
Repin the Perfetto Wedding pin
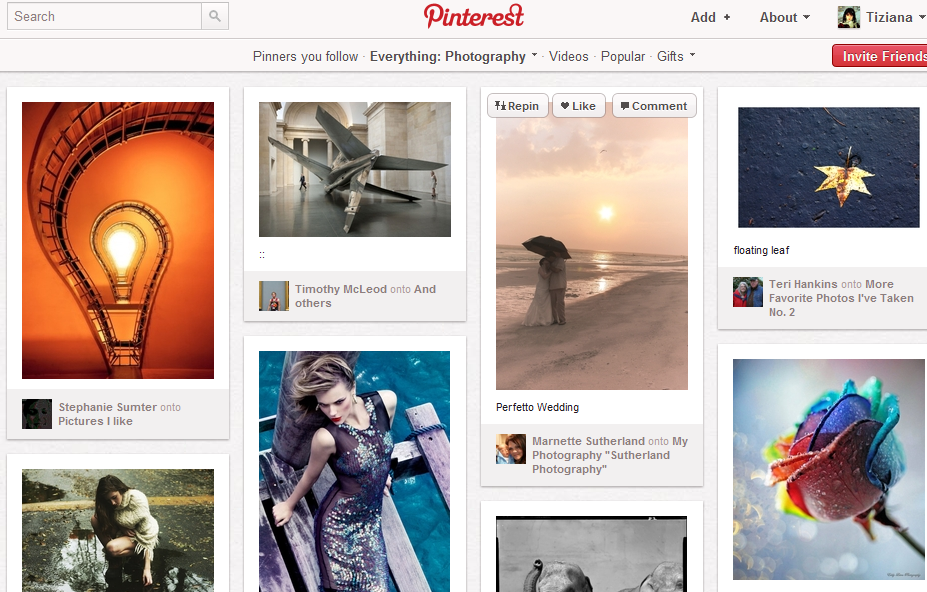click(517, 106)
